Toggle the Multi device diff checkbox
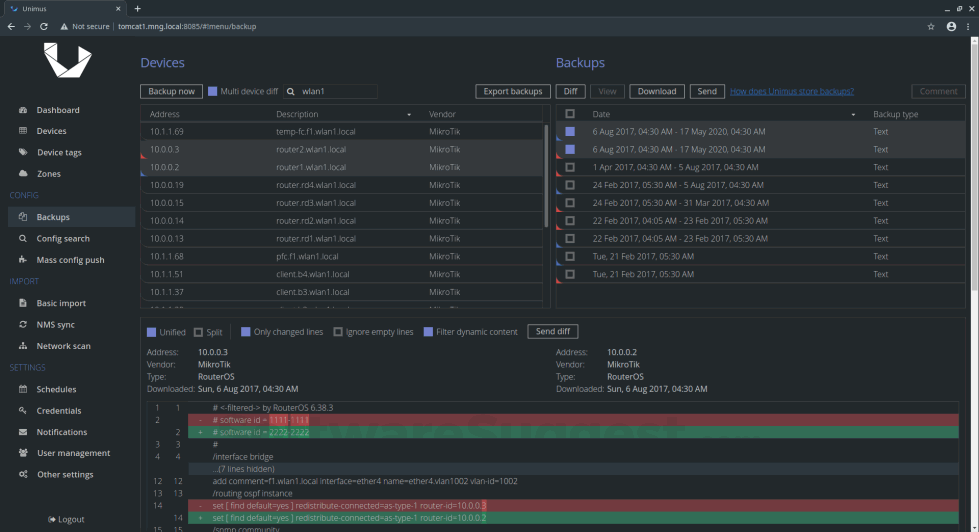979x532 pixels. [212, 91]
